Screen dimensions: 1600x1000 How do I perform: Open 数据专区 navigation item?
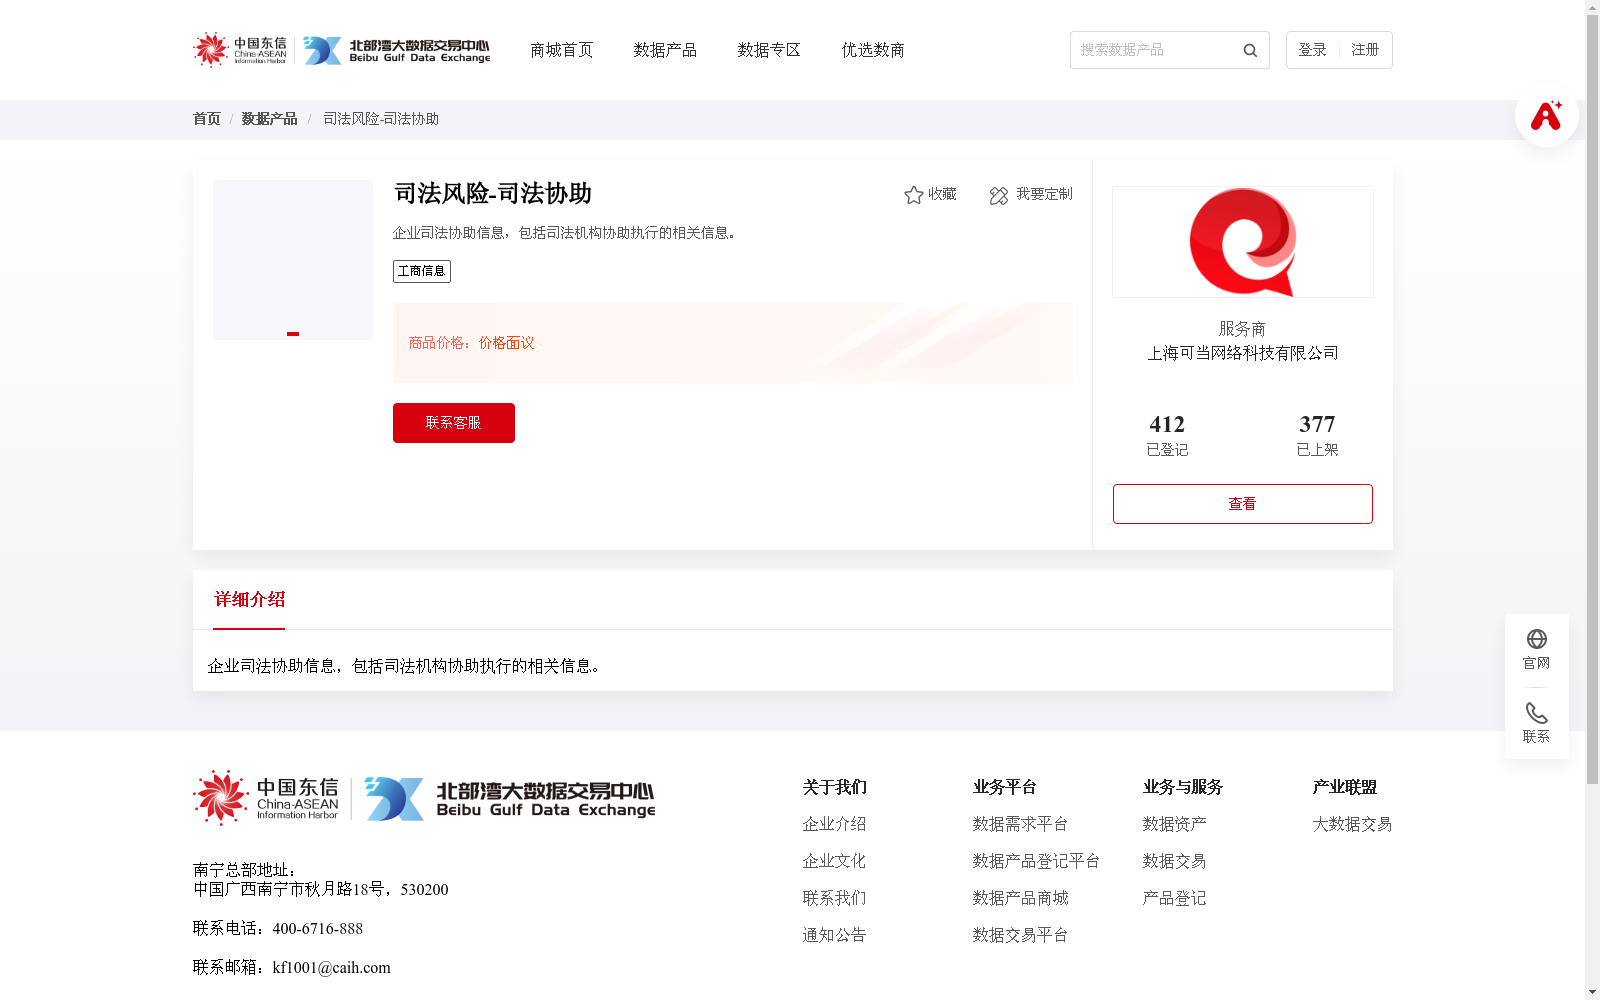click(769, 50)
